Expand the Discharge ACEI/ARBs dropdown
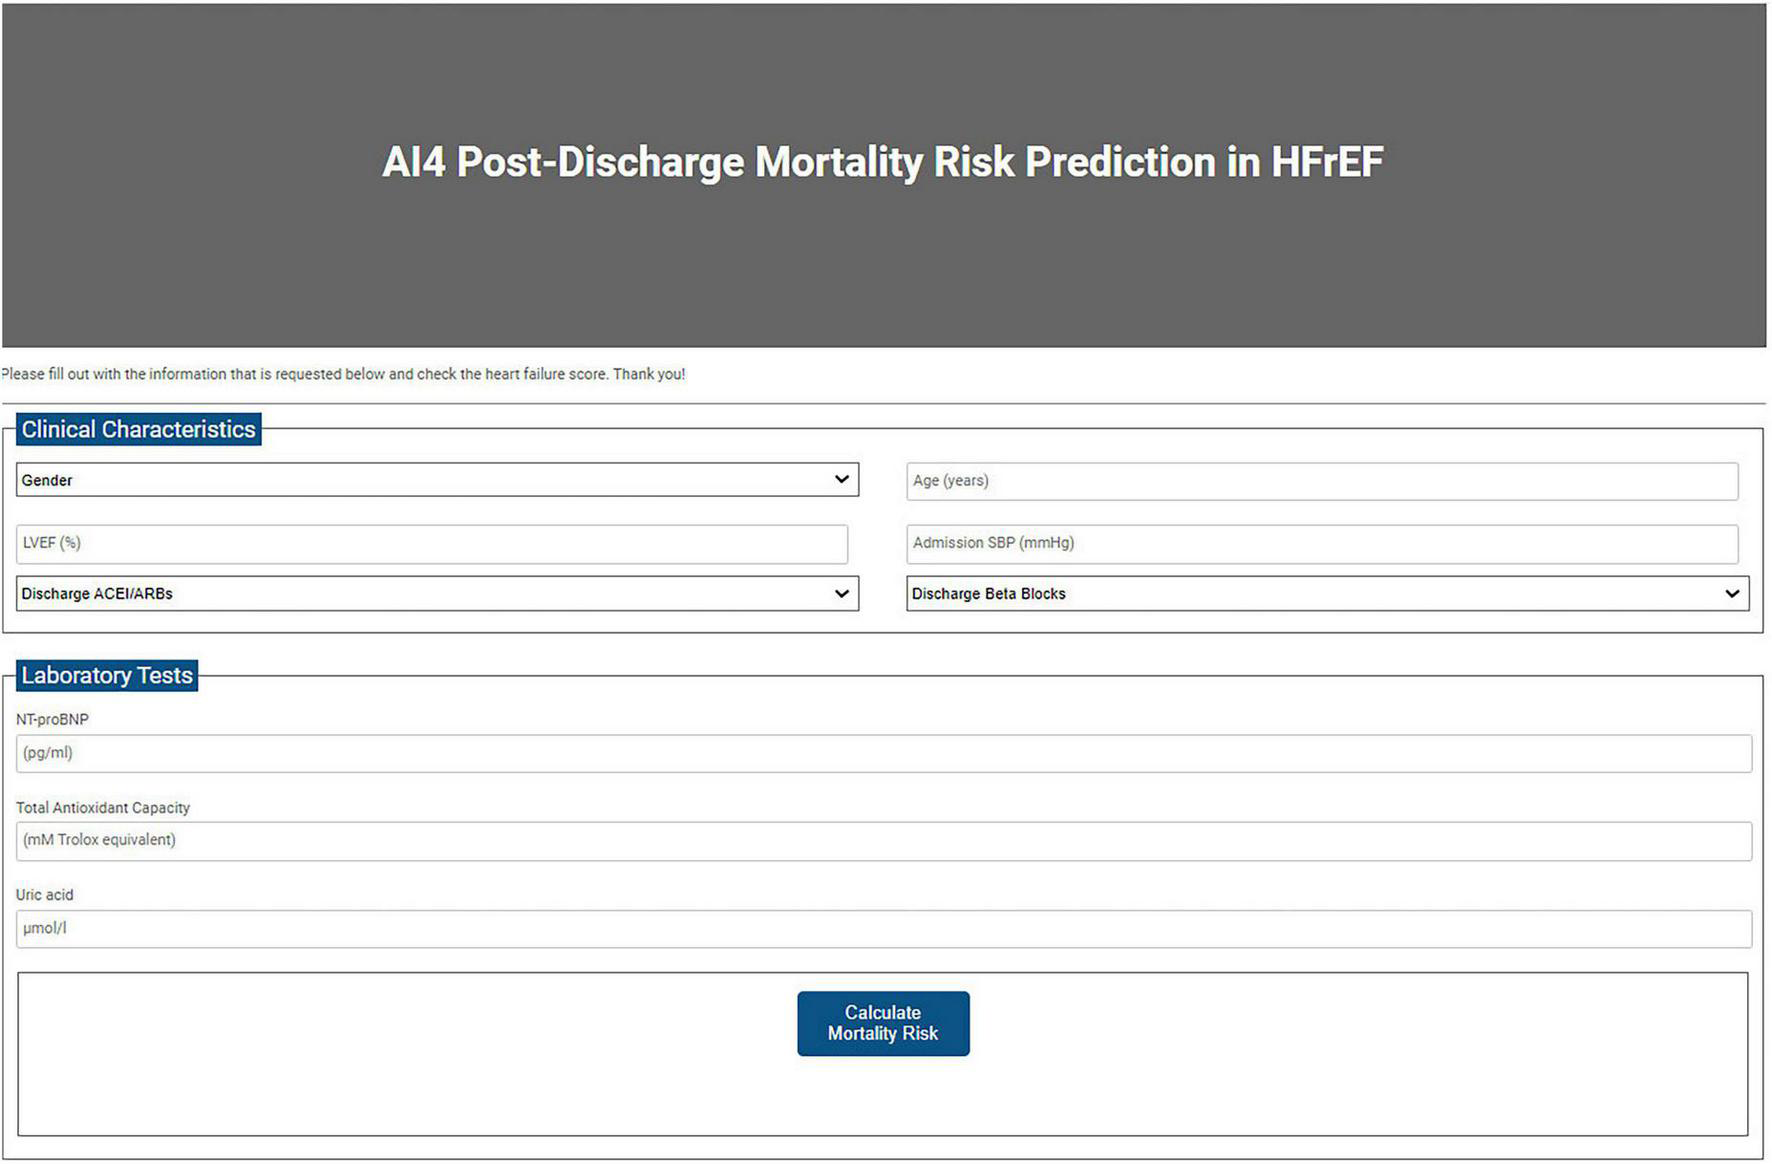The image size is (1772, 1164). pyautogui.click(x=436, y=593)
